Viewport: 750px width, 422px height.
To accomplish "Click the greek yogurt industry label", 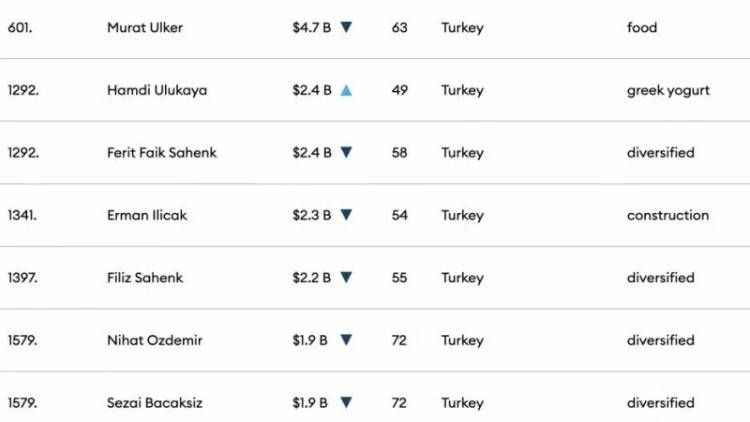I will [668, 90].
